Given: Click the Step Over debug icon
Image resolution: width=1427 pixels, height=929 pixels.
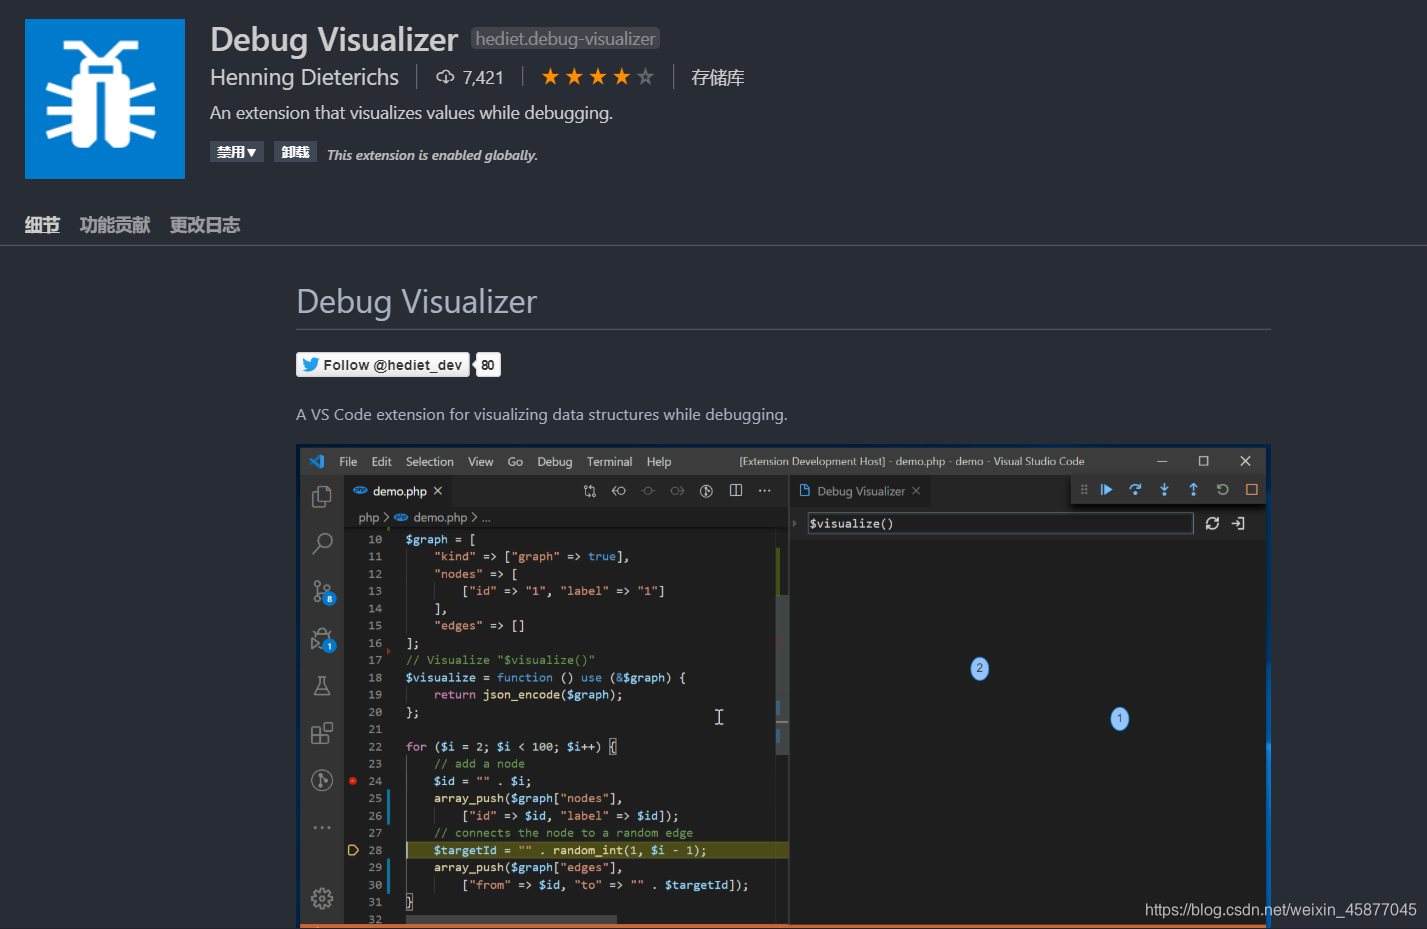Looking at the screenshot, I should [1135, 489].
